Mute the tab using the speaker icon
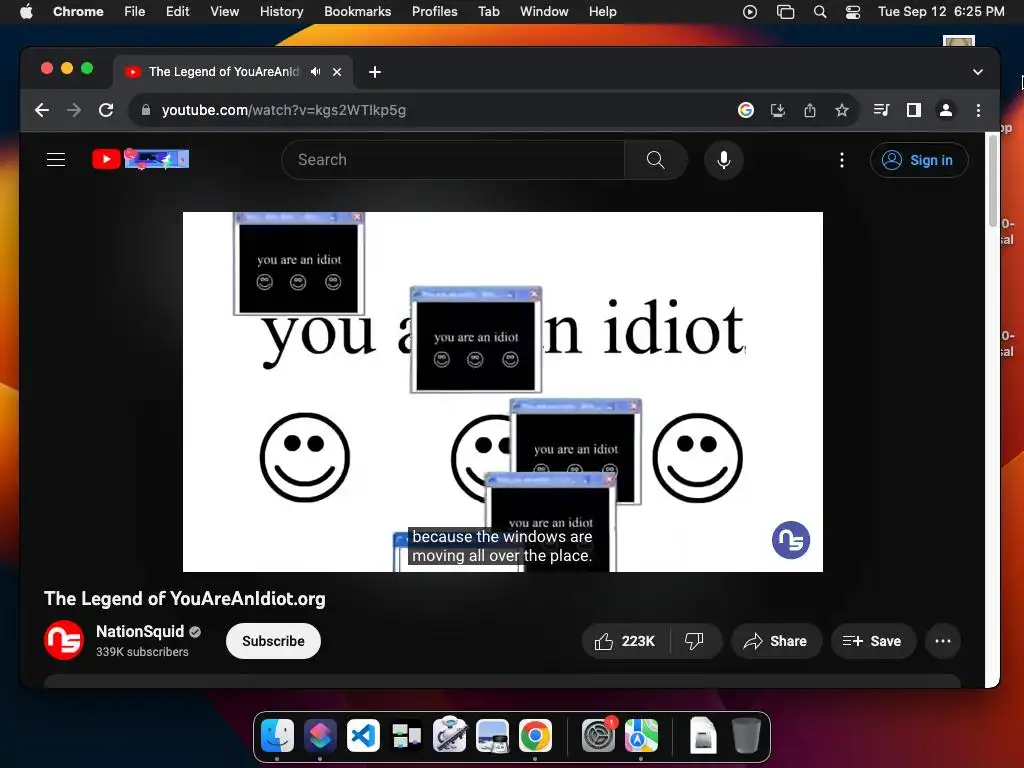Image resolution: width=1024 pixels, height=768 pixels. coord(315,72)
